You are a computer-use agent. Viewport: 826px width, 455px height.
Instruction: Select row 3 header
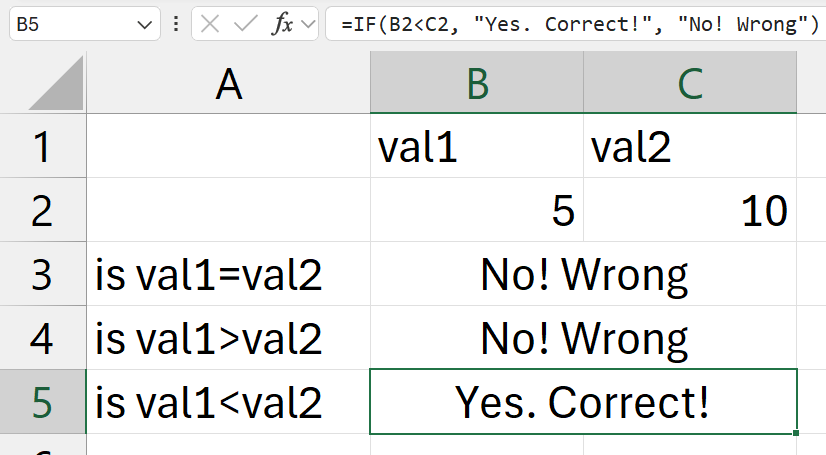tap(42, 274)
